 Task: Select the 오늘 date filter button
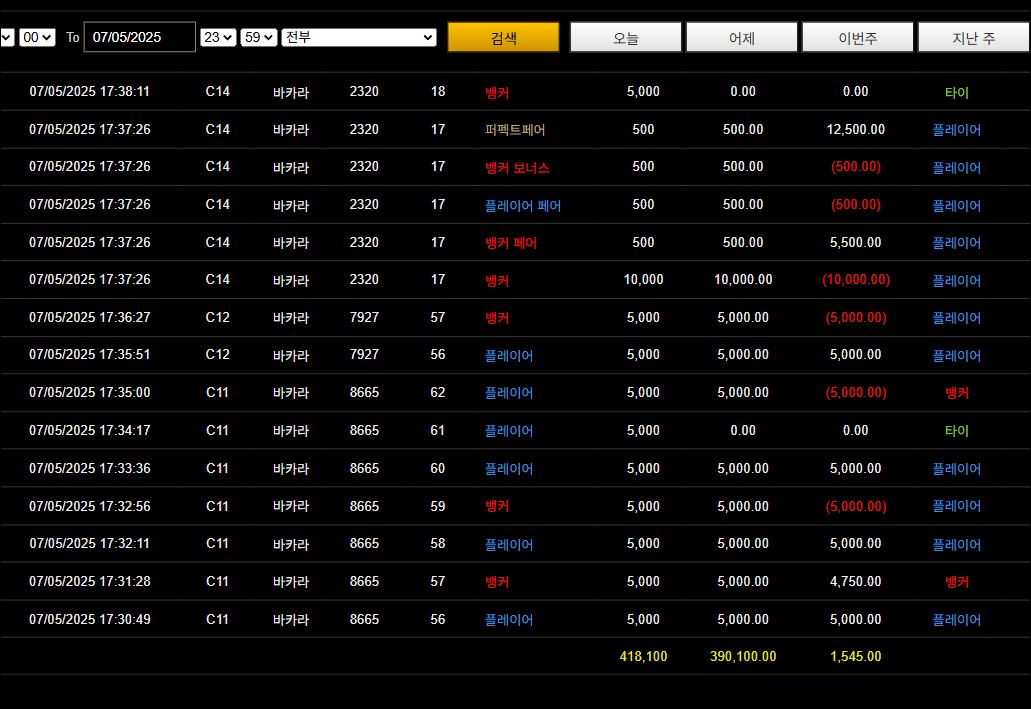(625, 37)
